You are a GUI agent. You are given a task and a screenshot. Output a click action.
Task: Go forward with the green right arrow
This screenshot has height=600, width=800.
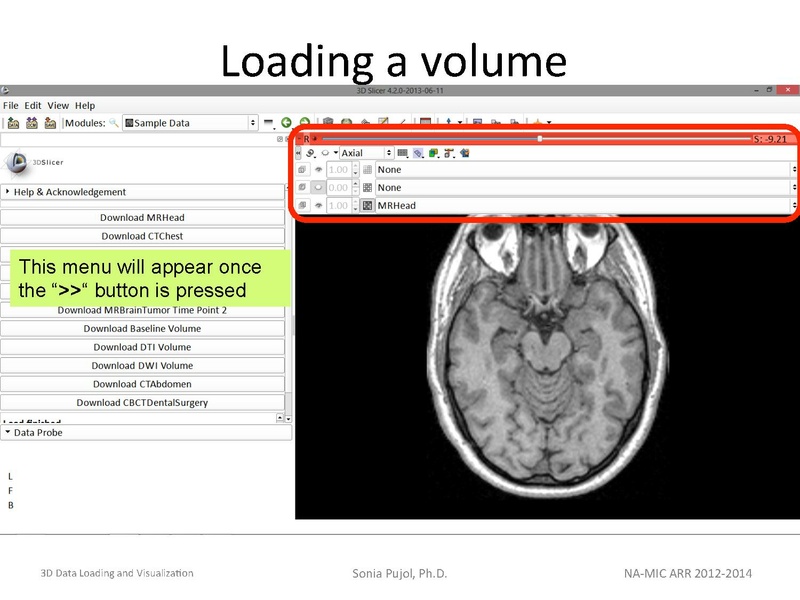[x=305, y=121]
